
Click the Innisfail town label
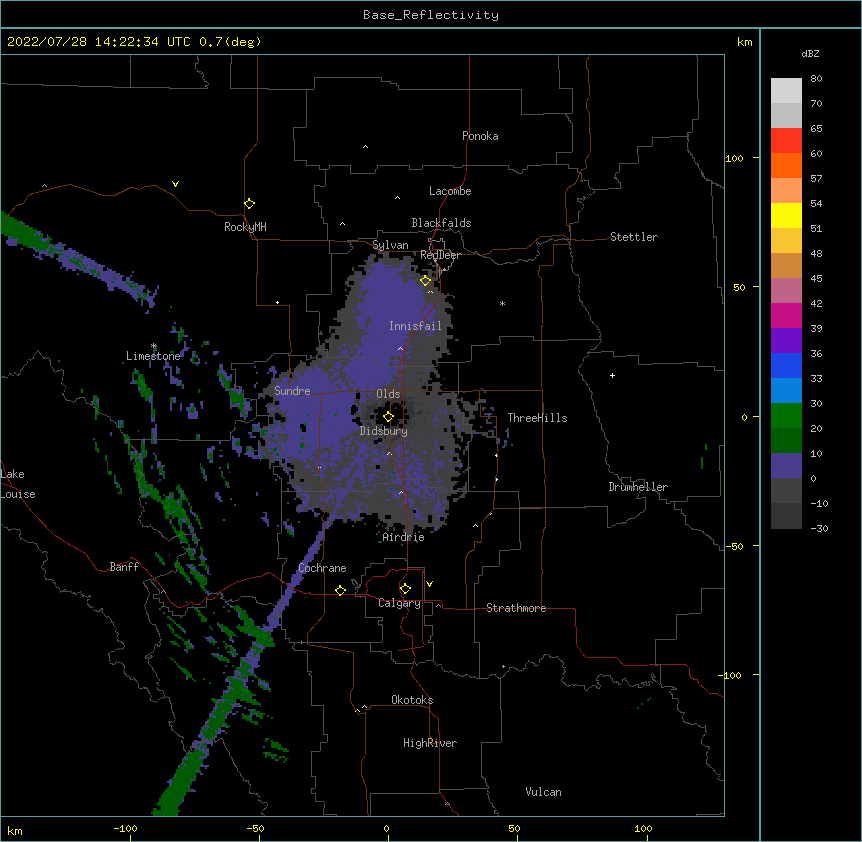pyautogui.click(x=415, y=326)
